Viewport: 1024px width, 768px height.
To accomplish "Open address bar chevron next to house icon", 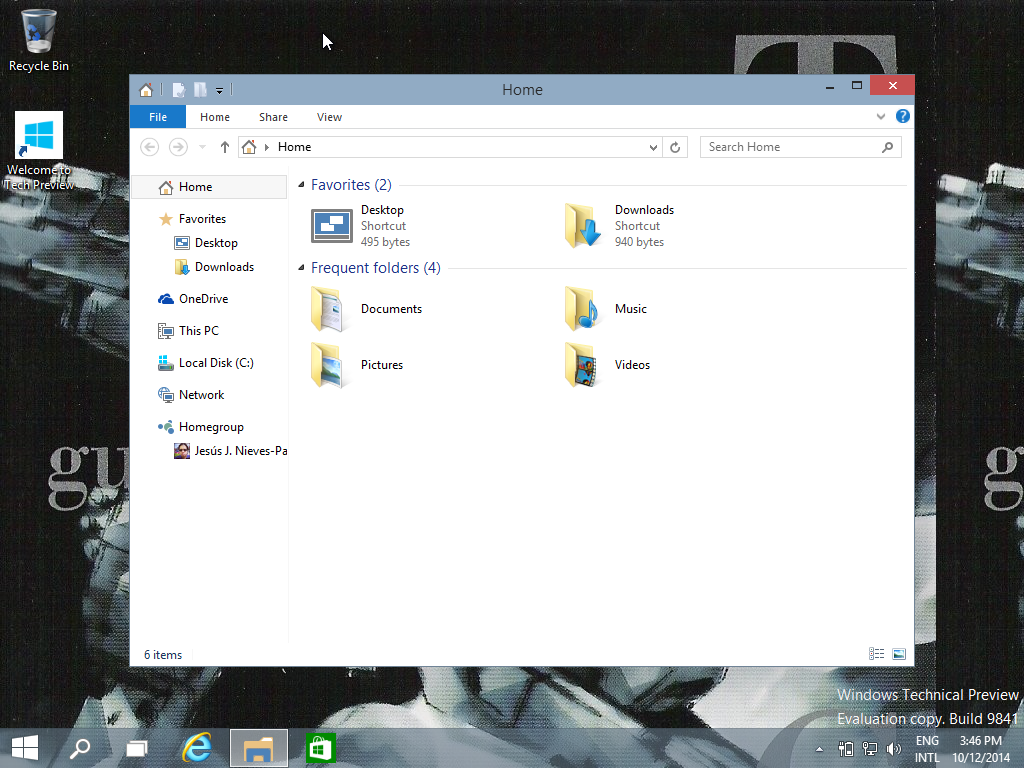I will (x=266, y=147).
